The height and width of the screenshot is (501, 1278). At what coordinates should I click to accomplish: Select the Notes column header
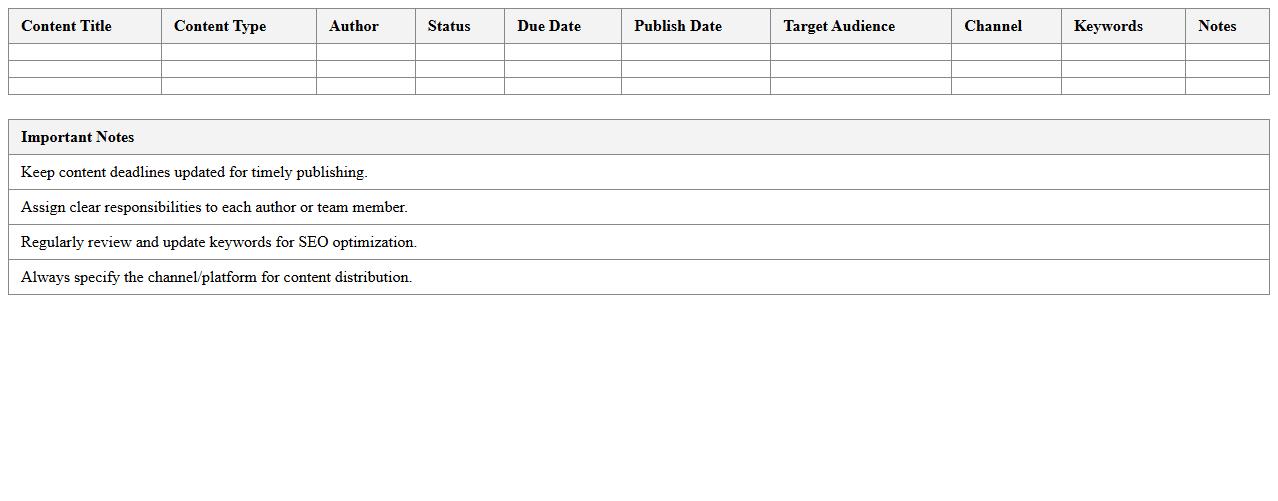(x=1217, y=26)
